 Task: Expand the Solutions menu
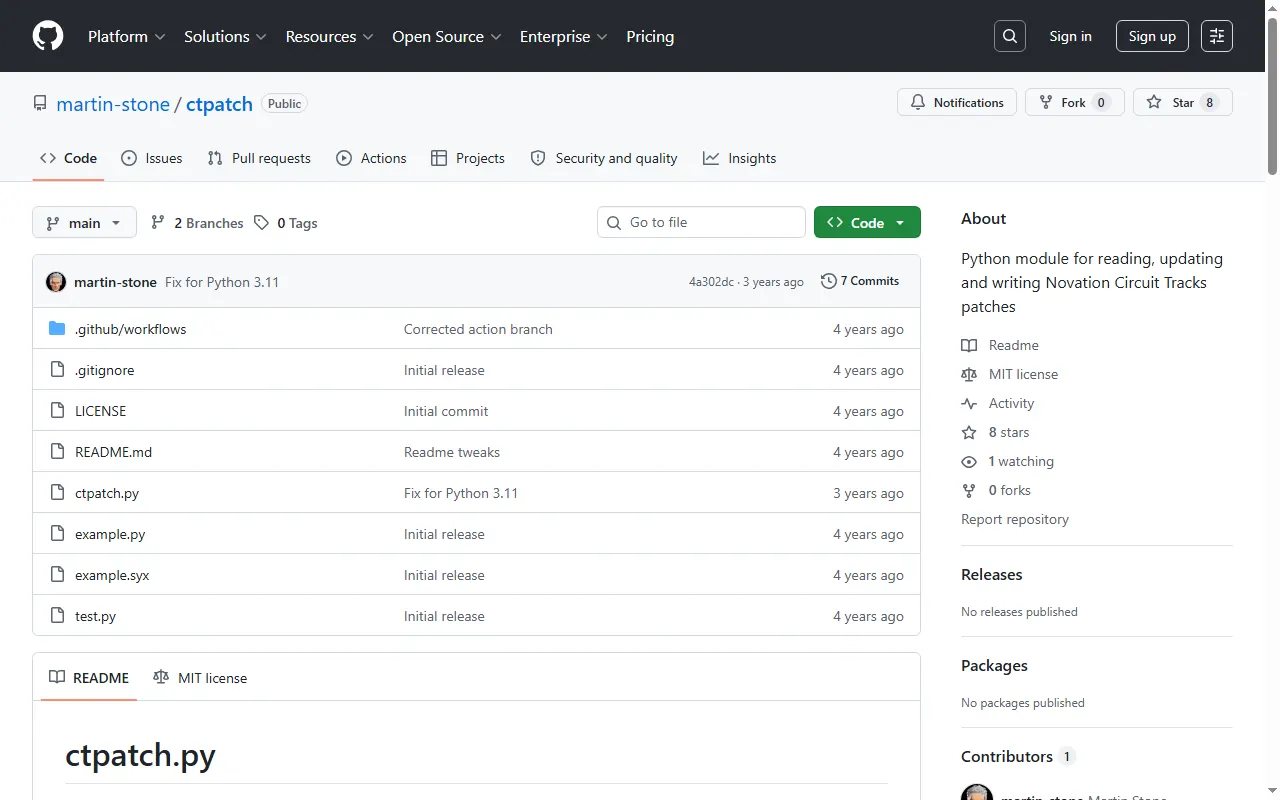[x=225, y=36]
